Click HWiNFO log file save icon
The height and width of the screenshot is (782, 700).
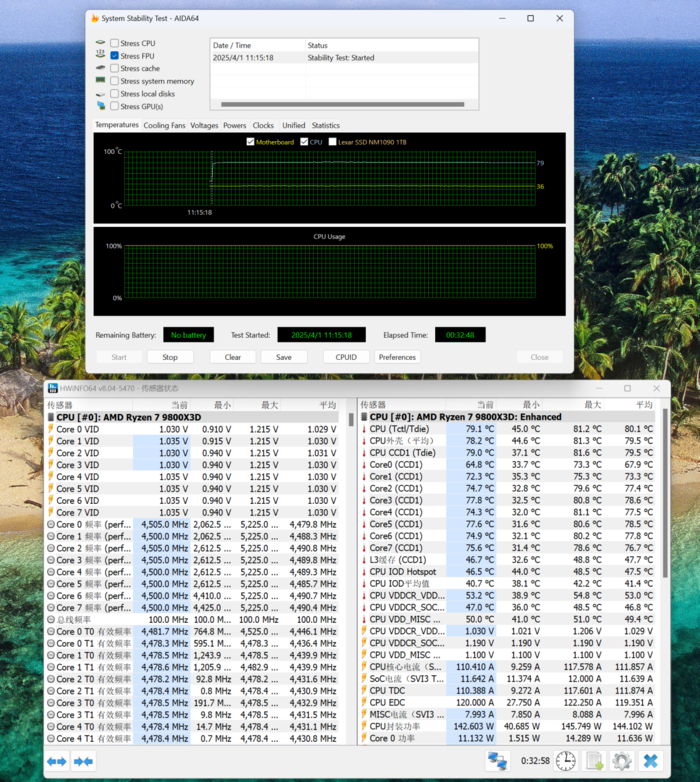coord(594,761)
